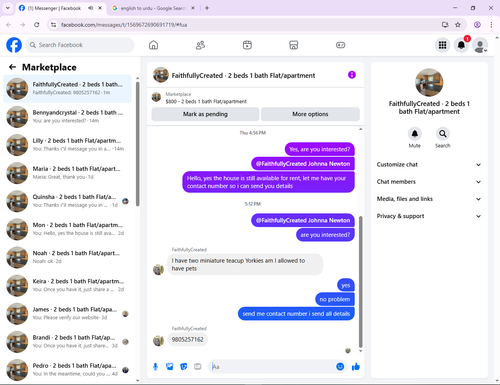Open the notifications bell with badge
This screenshot has width=500, height=385.
(461, 45)
